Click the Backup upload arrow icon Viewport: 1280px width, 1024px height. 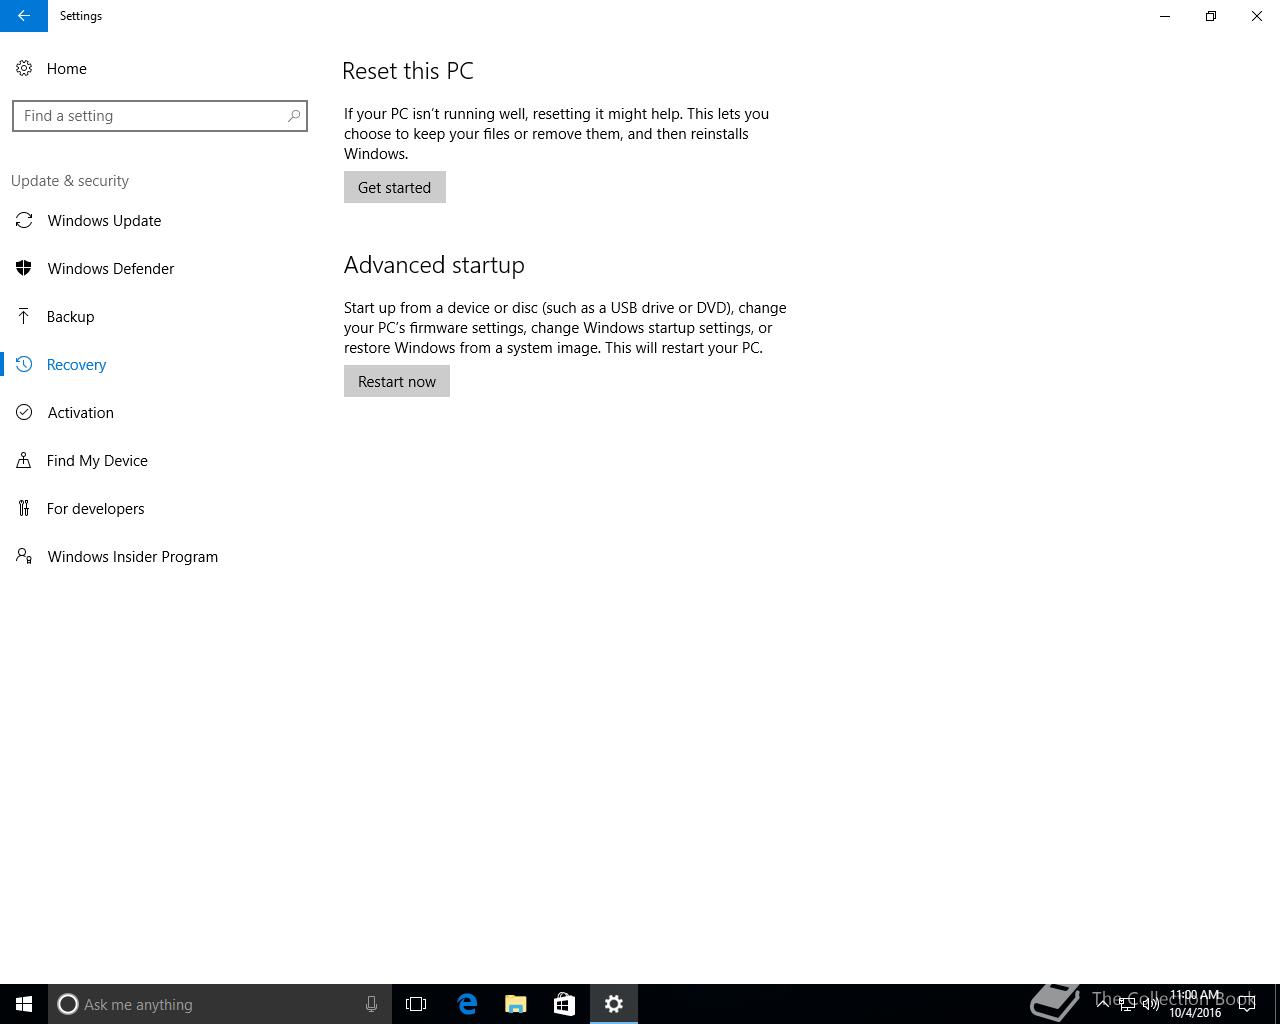(x=24, y=316)
